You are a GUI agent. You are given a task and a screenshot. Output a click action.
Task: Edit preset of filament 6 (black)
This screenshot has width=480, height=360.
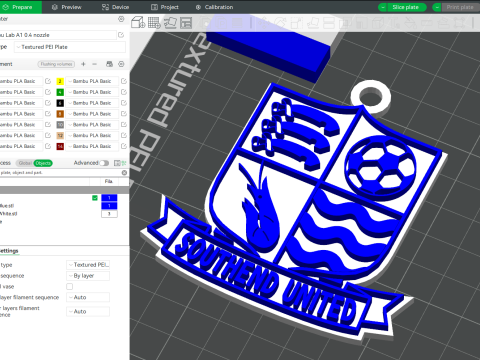(x=124, y=103)
